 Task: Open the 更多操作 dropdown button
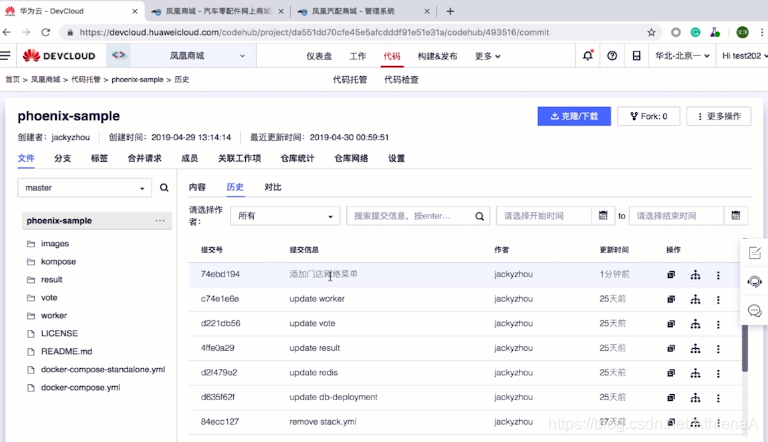(x=719, y=116)
